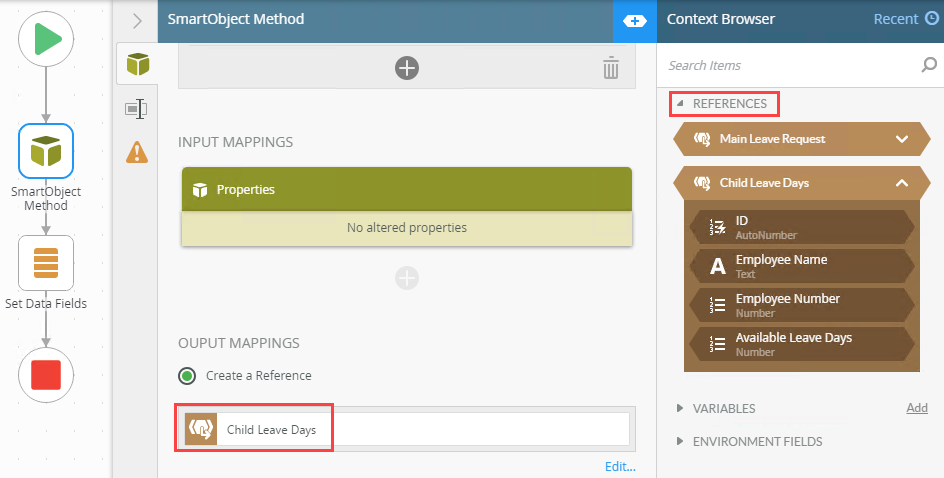Click the Add variables link
This screenshot has width=944, height=478.
[917, 408]
